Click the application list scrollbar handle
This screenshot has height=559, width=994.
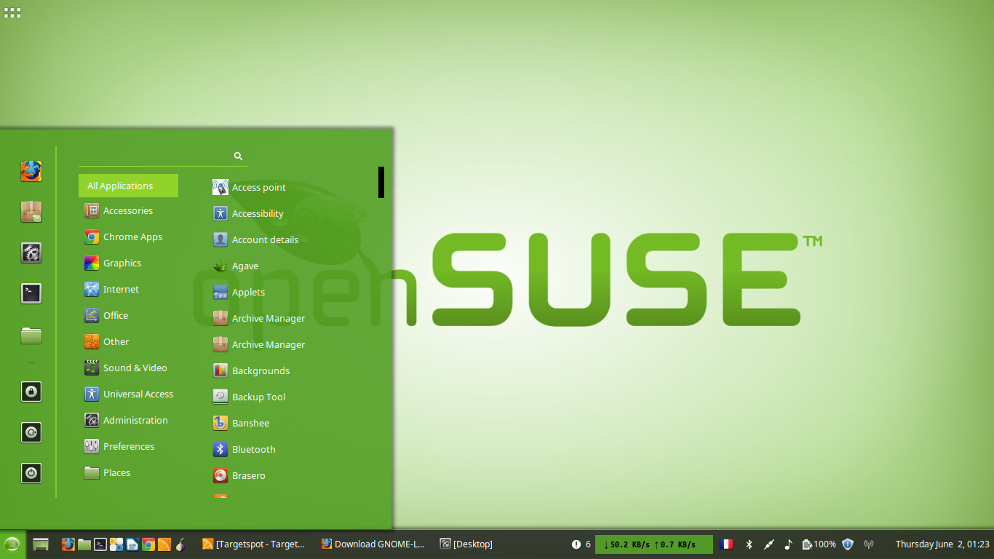[381, 183]
